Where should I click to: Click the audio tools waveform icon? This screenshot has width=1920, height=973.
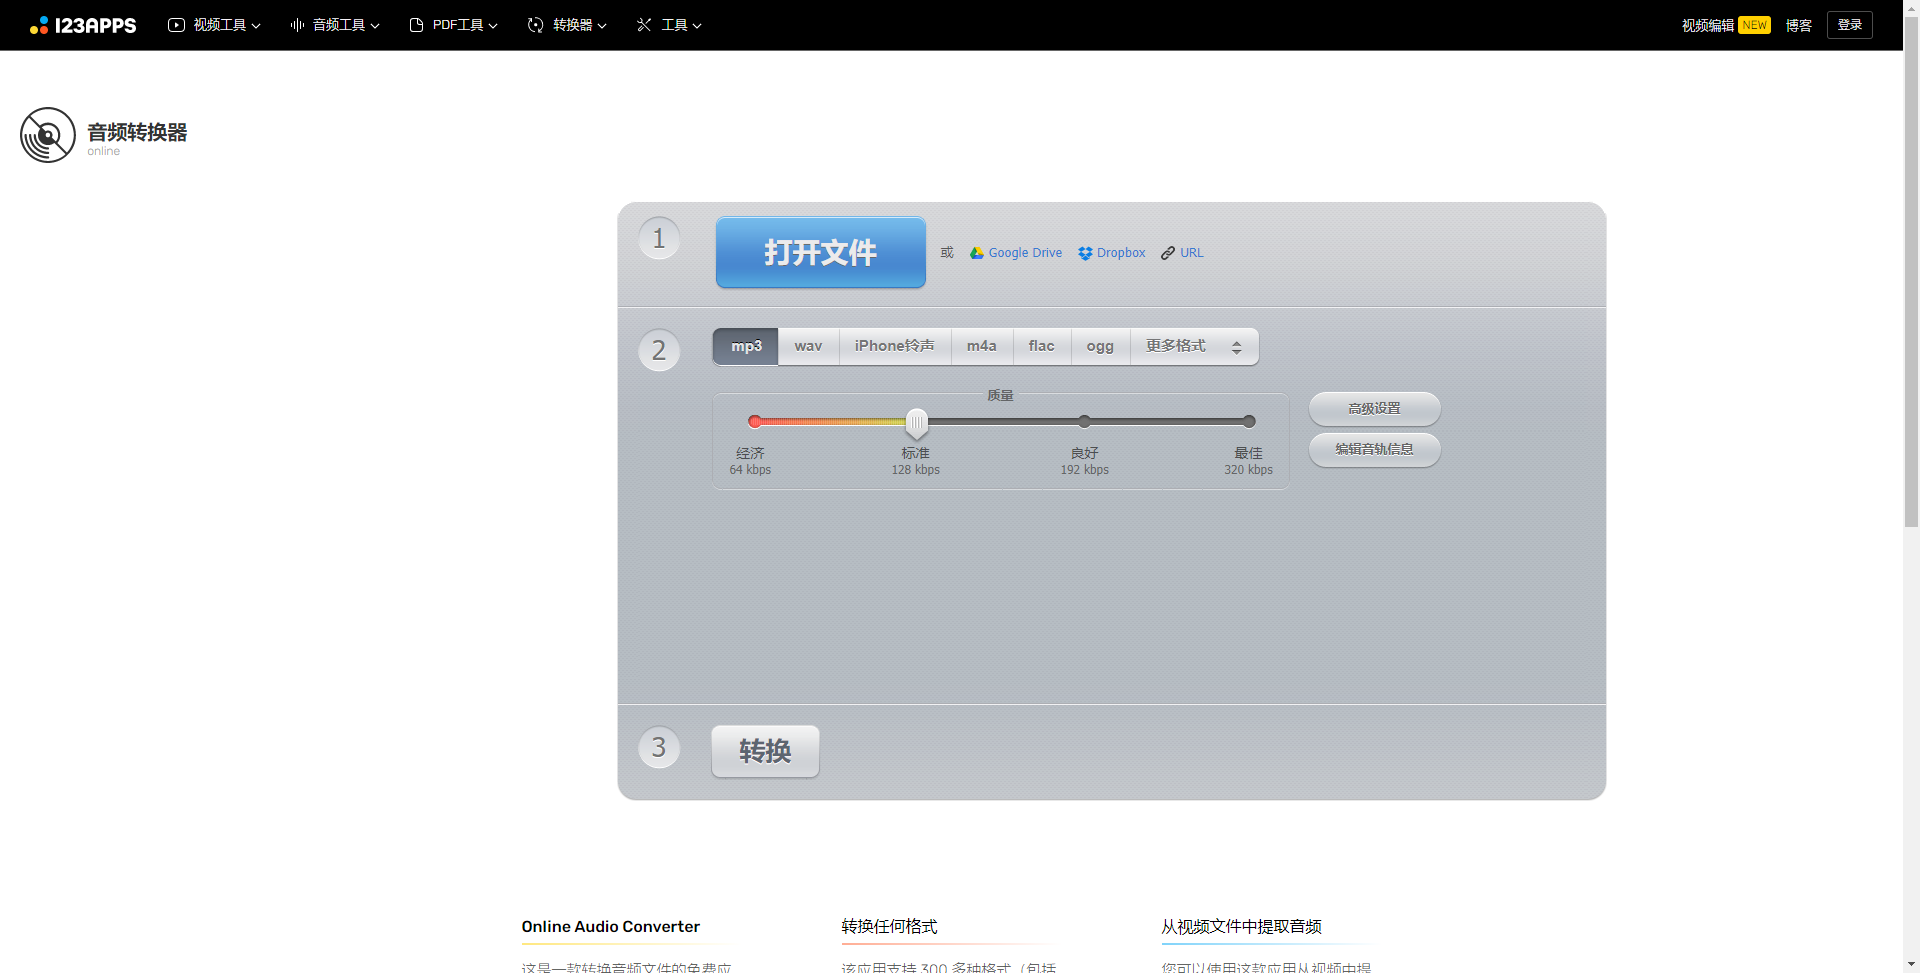point(297,25)
